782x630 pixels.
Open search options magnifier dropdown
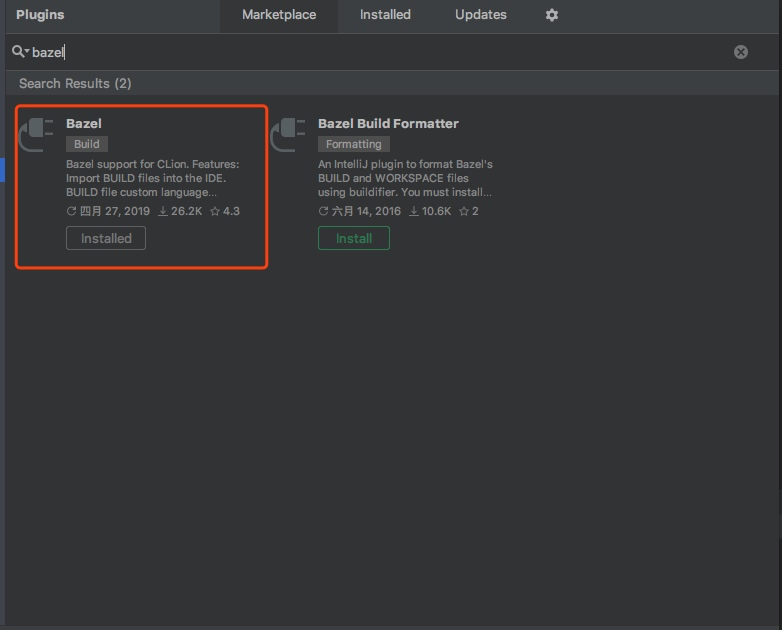click(x=20, y=51)
